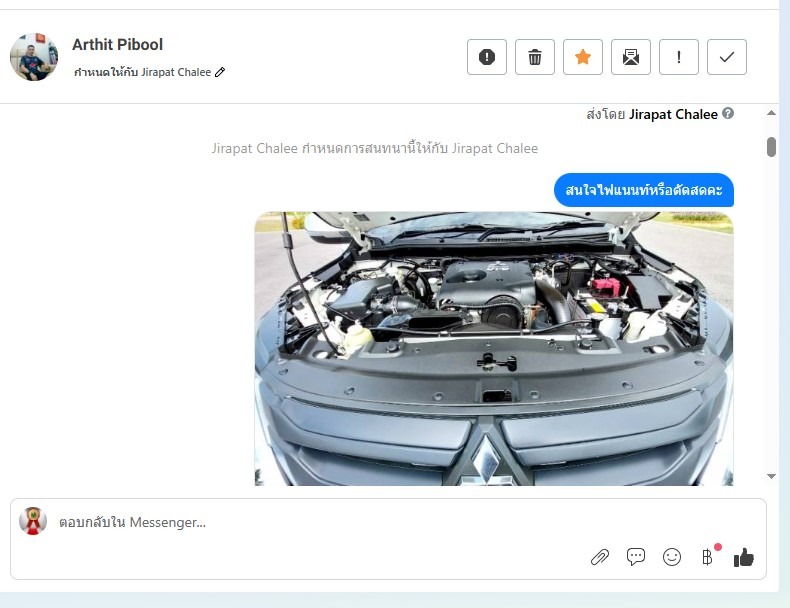Flag conversation as priority with exclamation mark

[679, 57]
